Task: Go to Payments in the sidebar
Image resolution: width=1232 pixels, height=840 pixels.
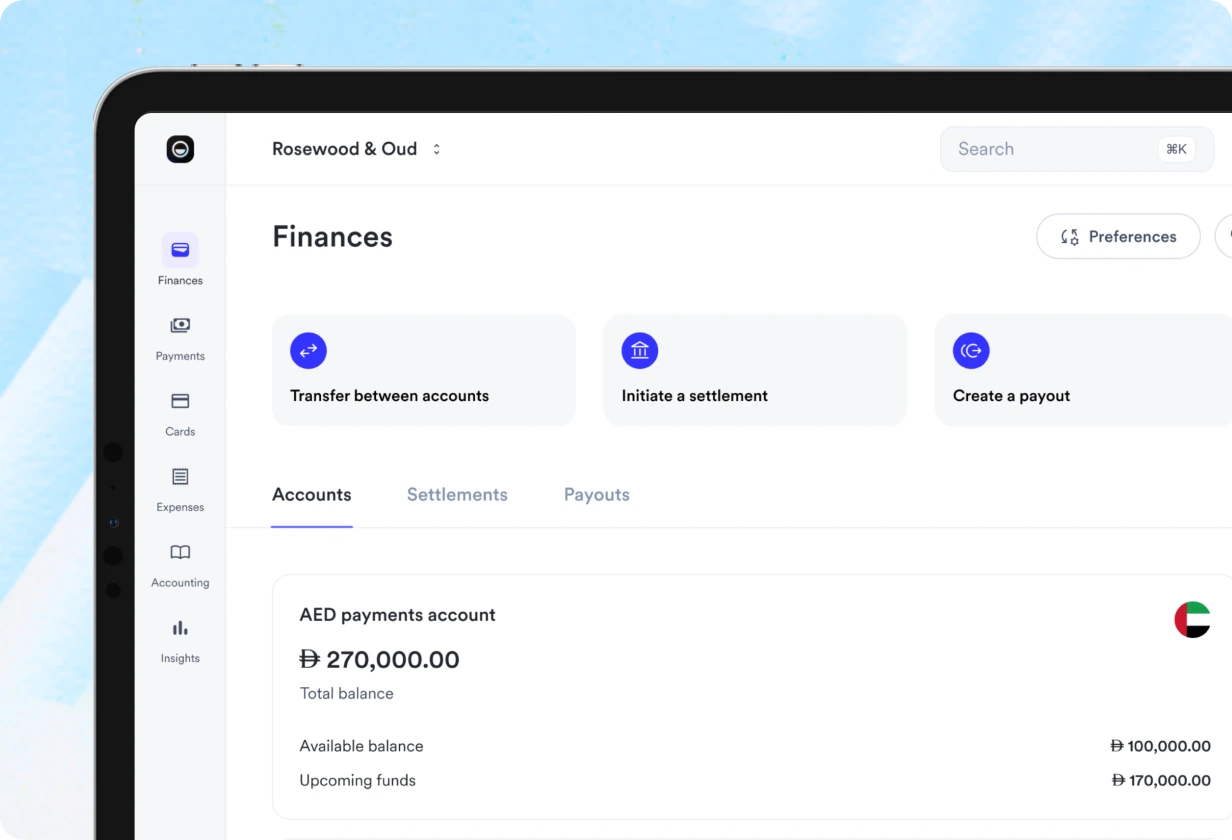Action: (x=180, y=326)
